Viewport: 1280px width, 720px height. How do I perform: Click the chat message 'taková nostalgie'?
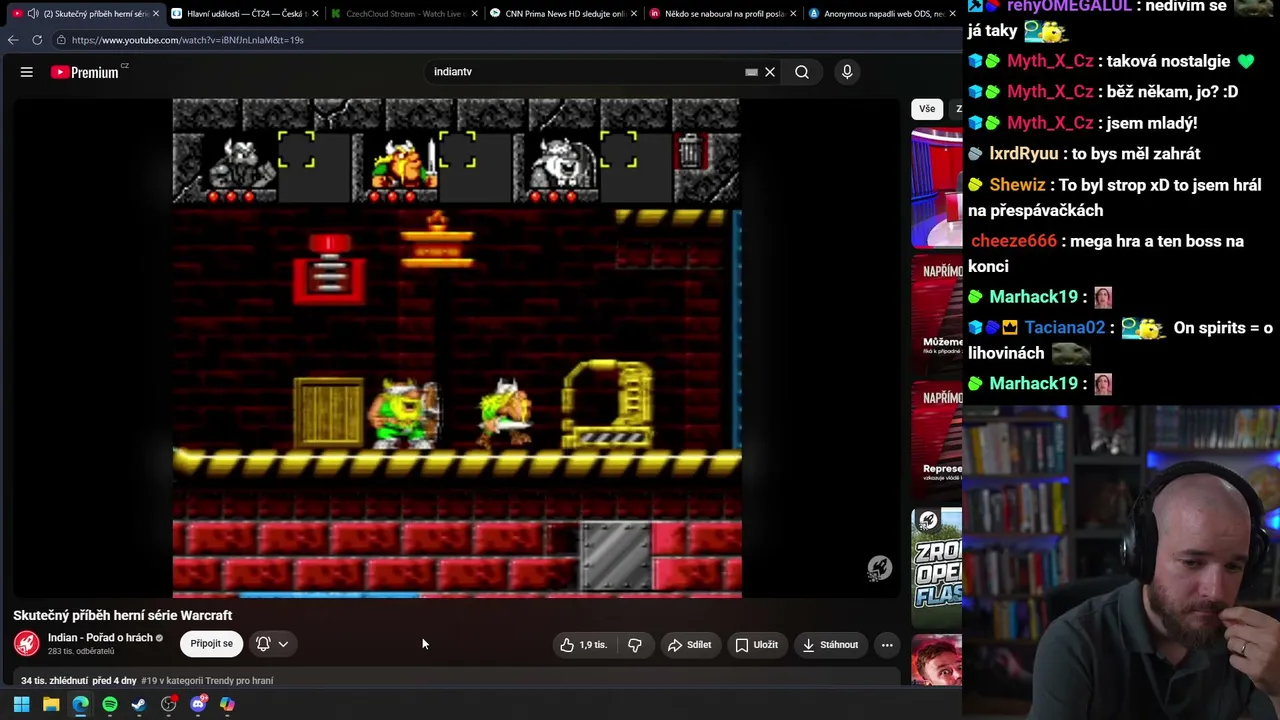(1168, 61)
